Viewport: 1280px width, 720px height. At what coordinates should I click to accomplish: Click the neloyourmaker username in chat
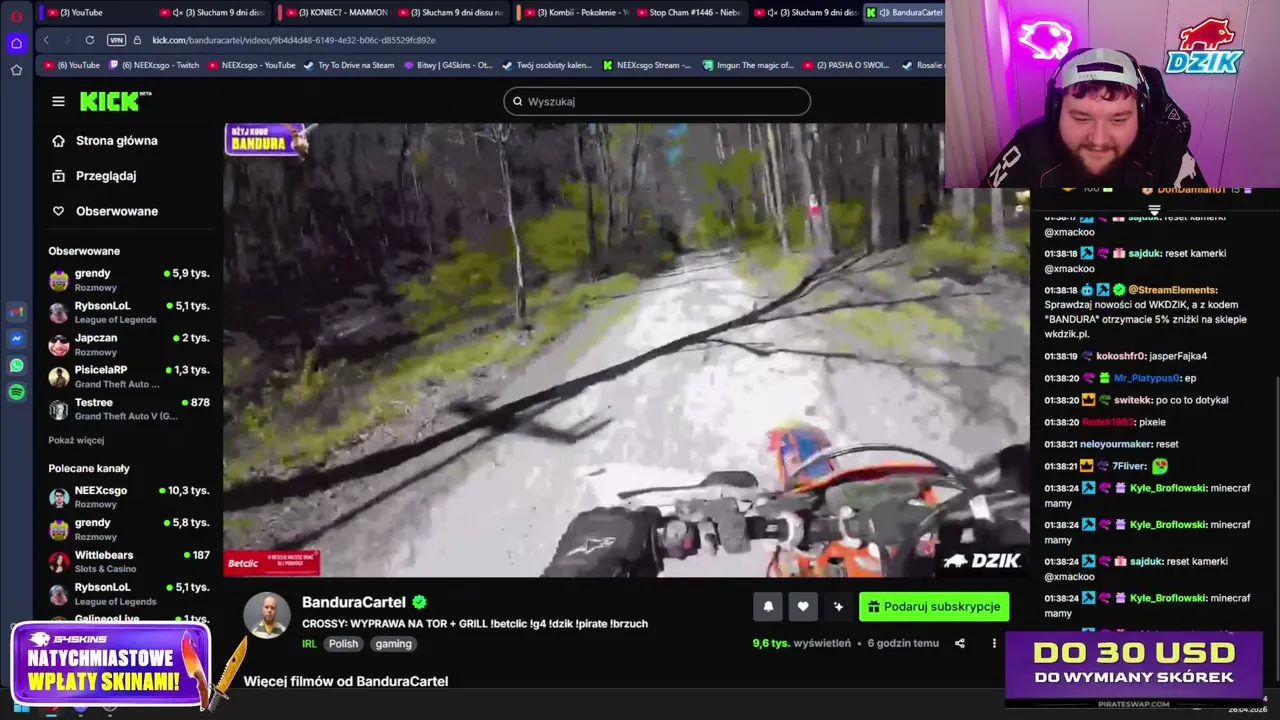tap(1115, 444)
